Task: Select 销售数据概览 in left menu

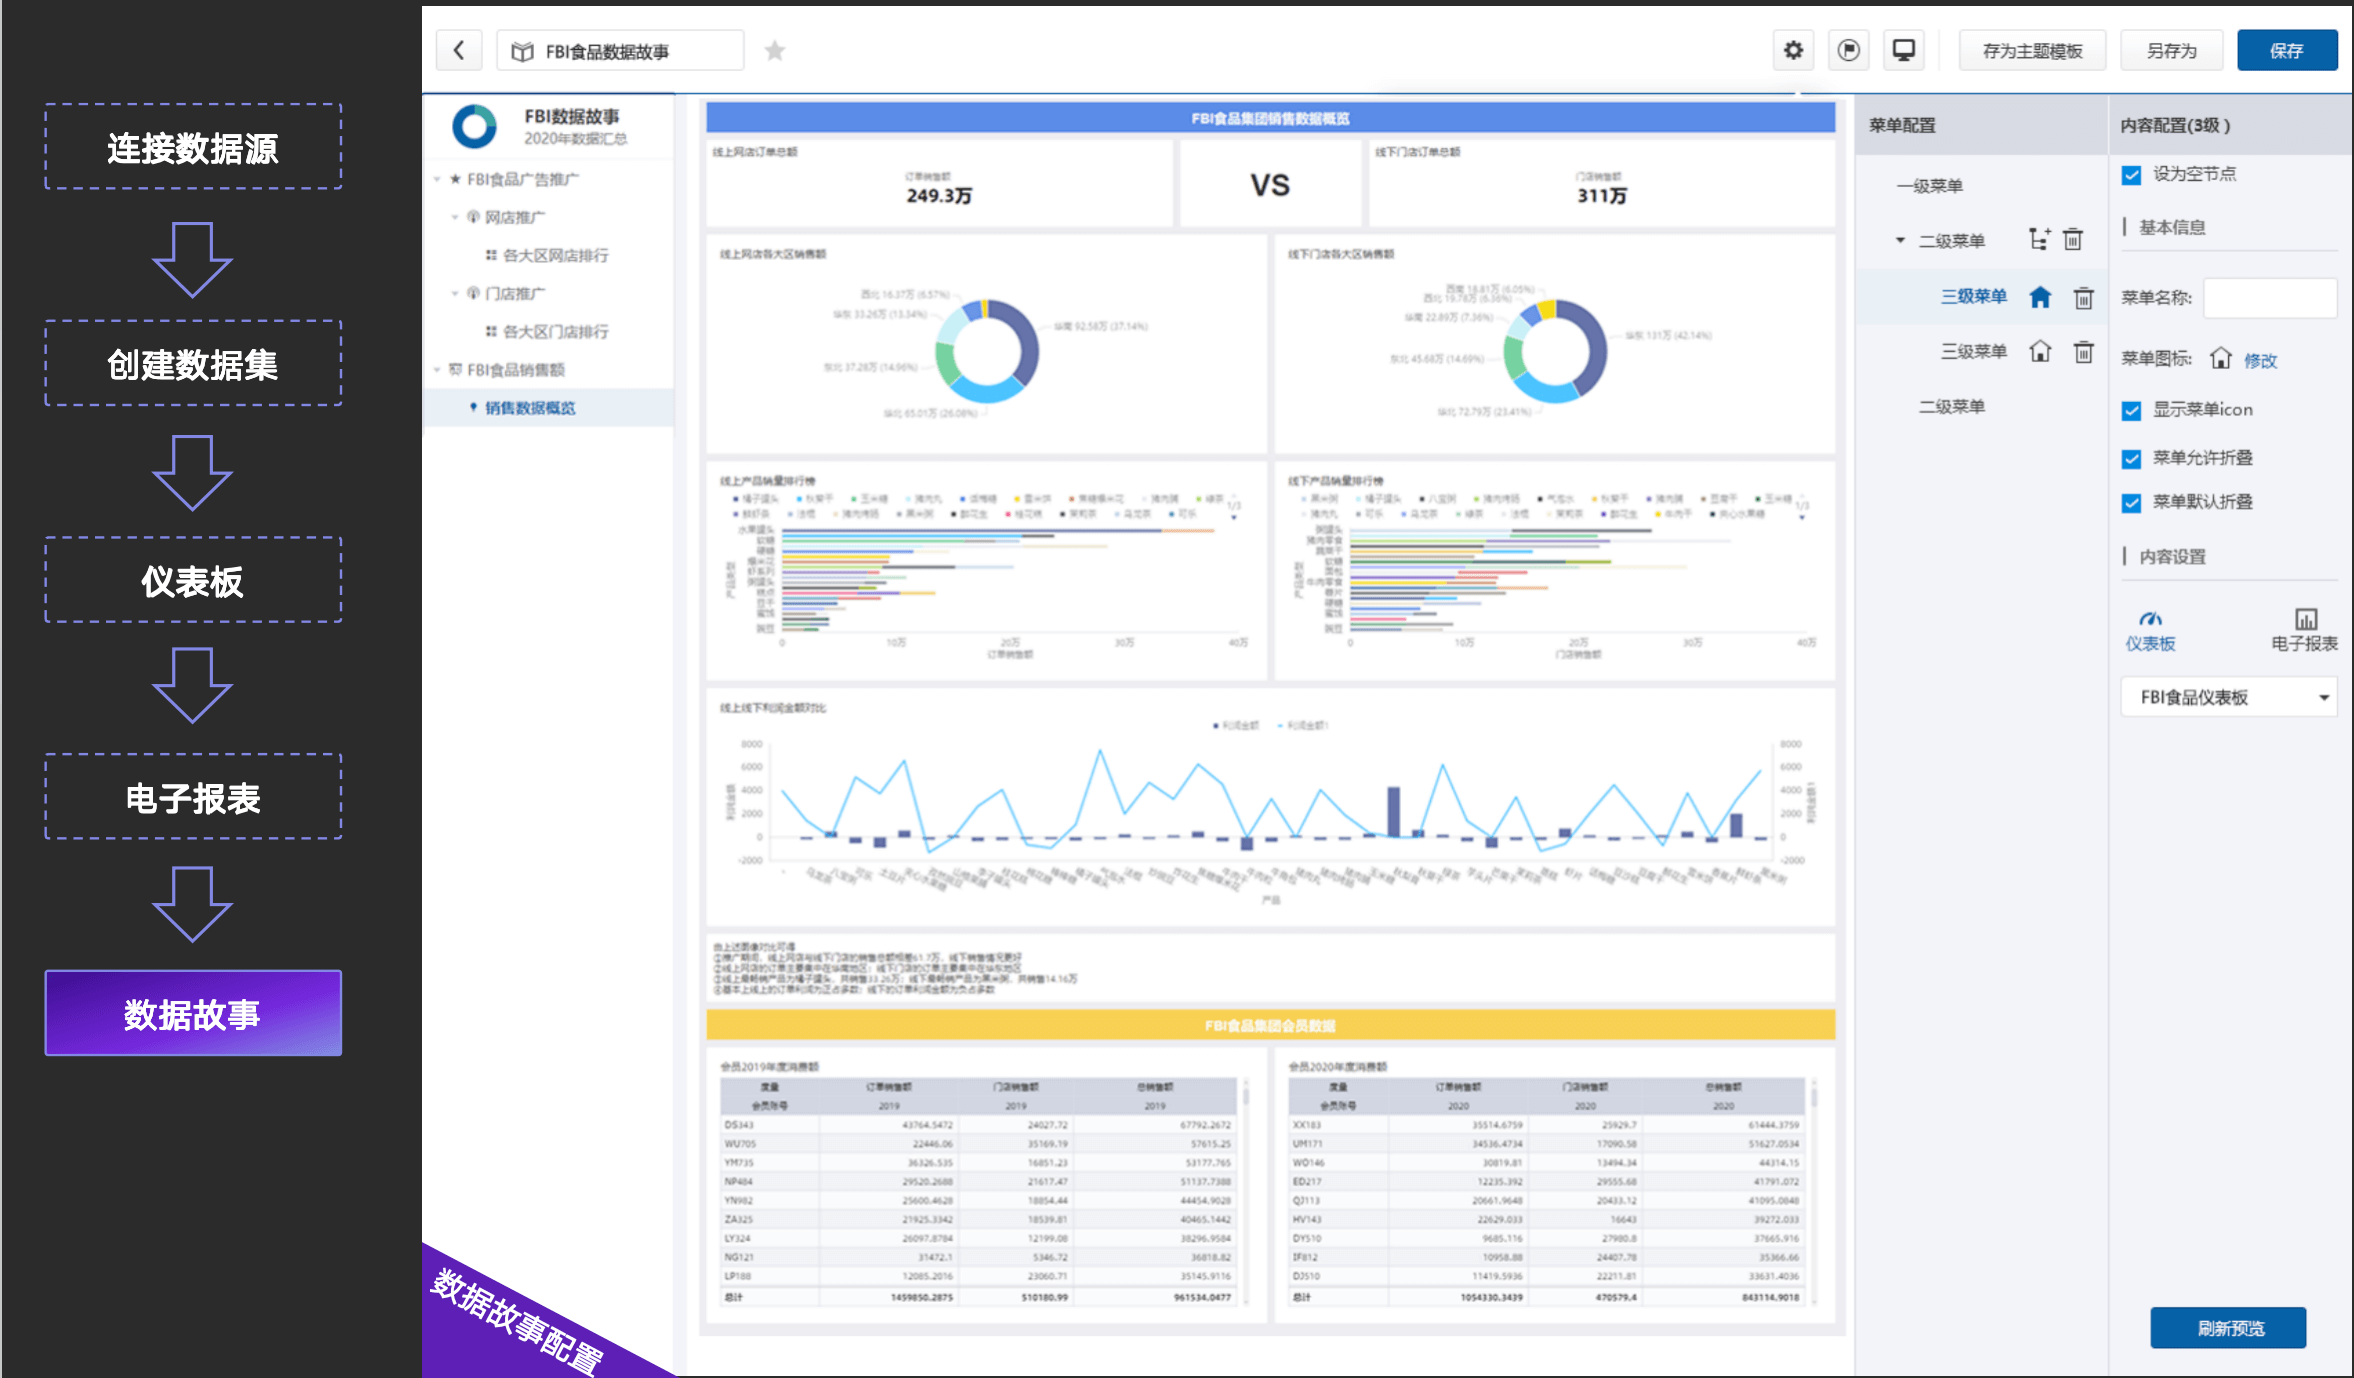Action: [530, 408]
